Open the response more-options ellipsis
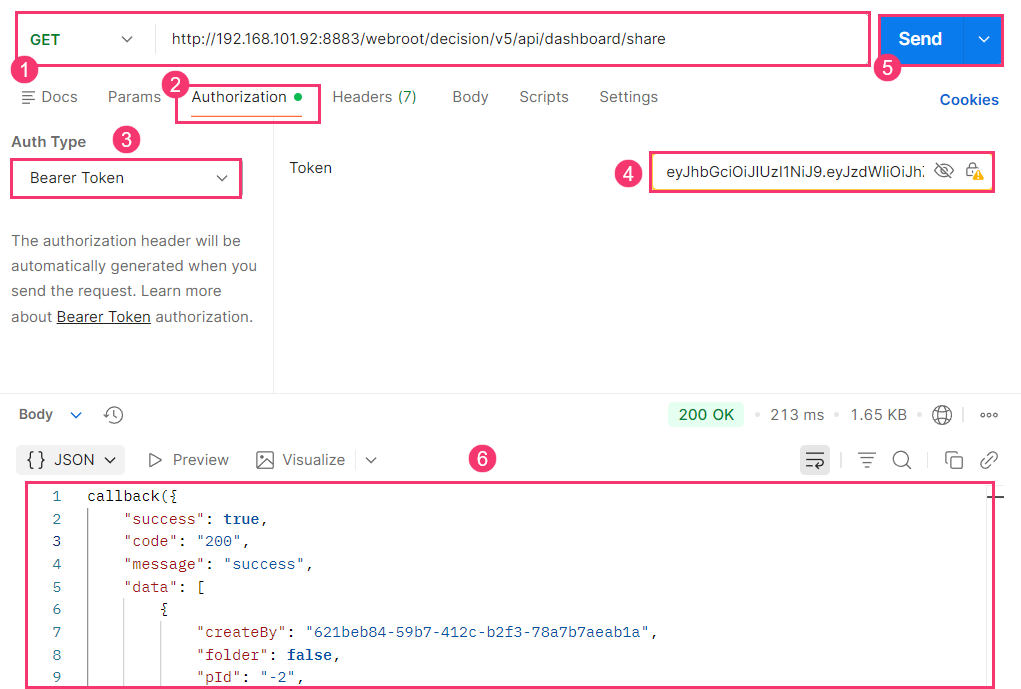Viewport: 1021px width, 689px height. click(x=989, y=415)
